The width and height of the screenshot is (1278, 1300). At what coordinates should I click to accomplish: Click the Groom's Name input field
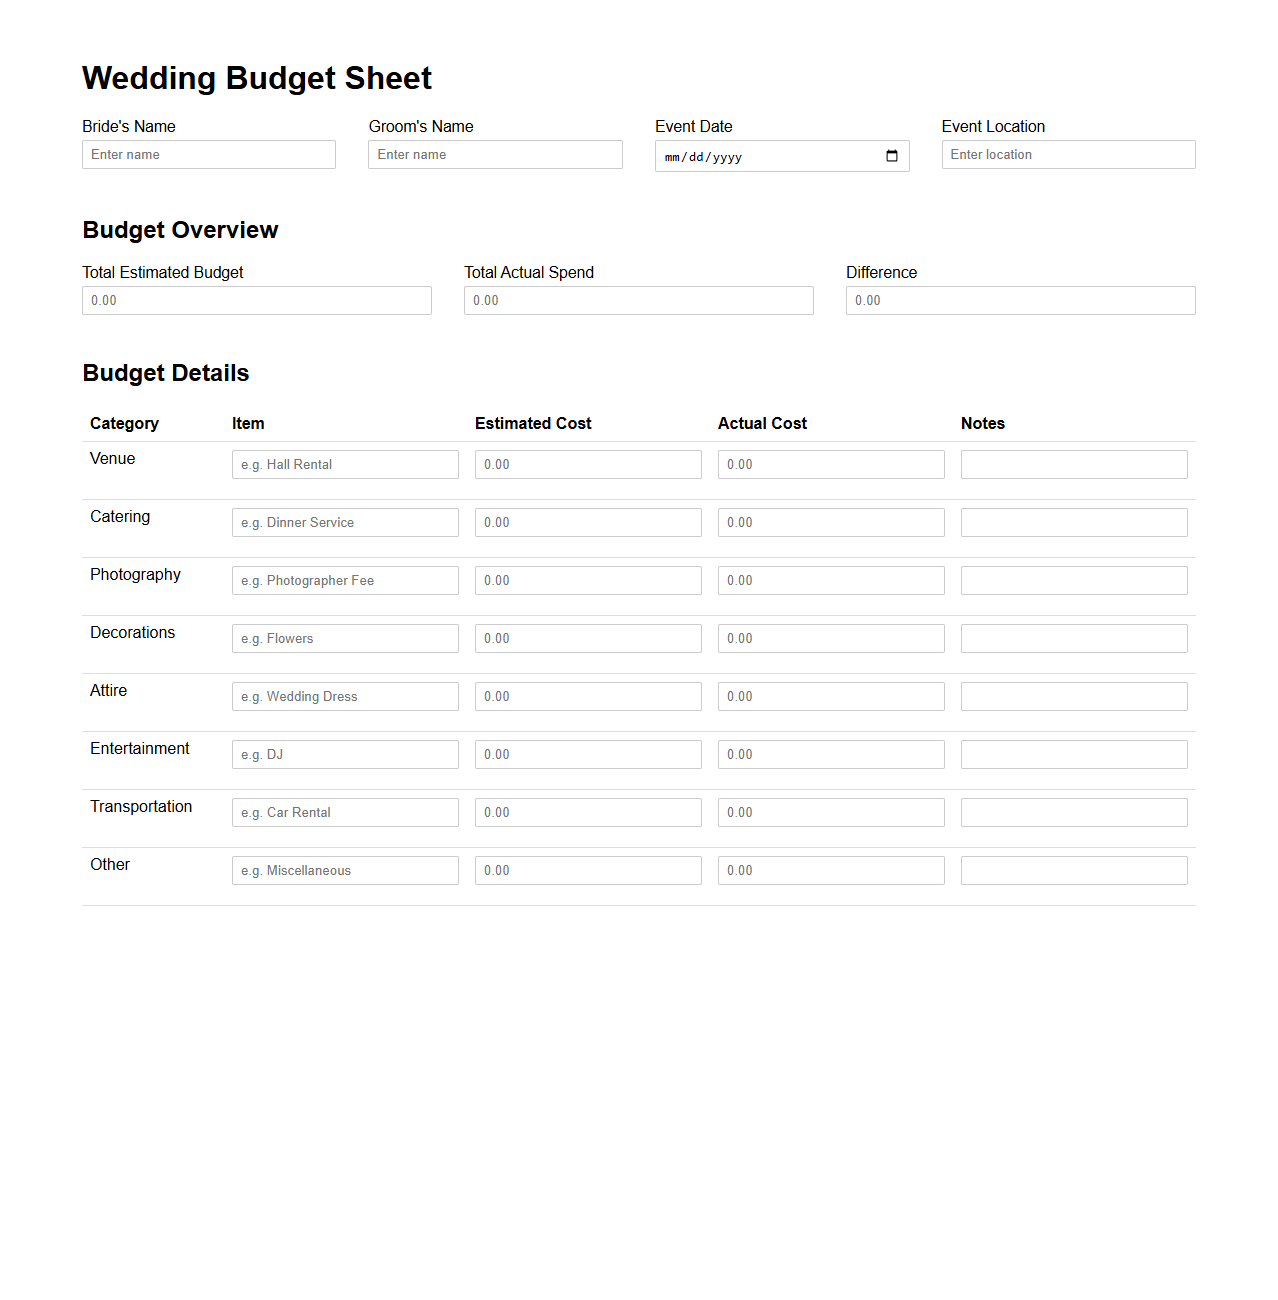click(x=494, y=154)
